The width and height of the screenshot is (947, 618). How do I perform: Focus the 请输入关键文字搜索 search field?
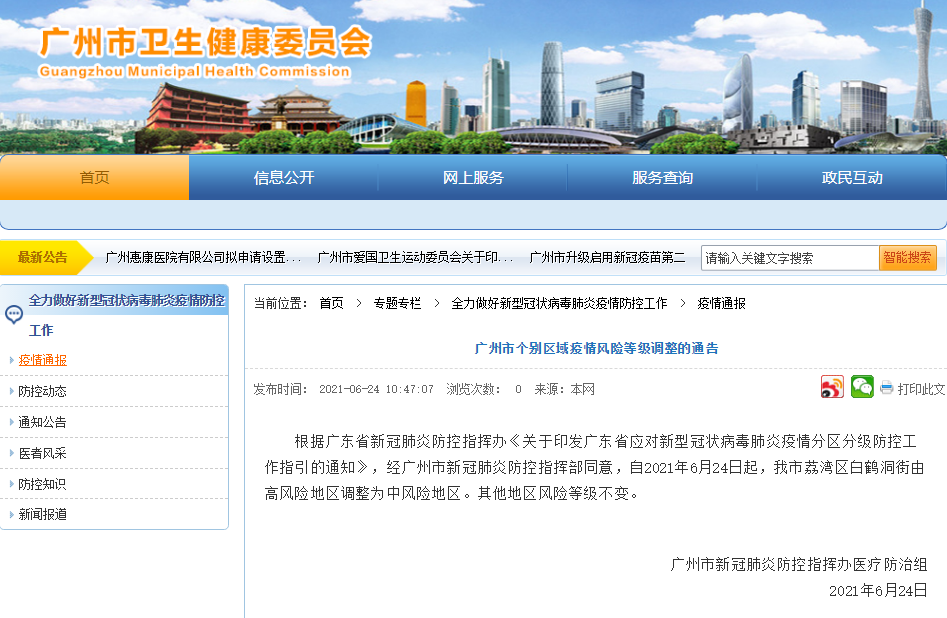(x=790, y=258)
